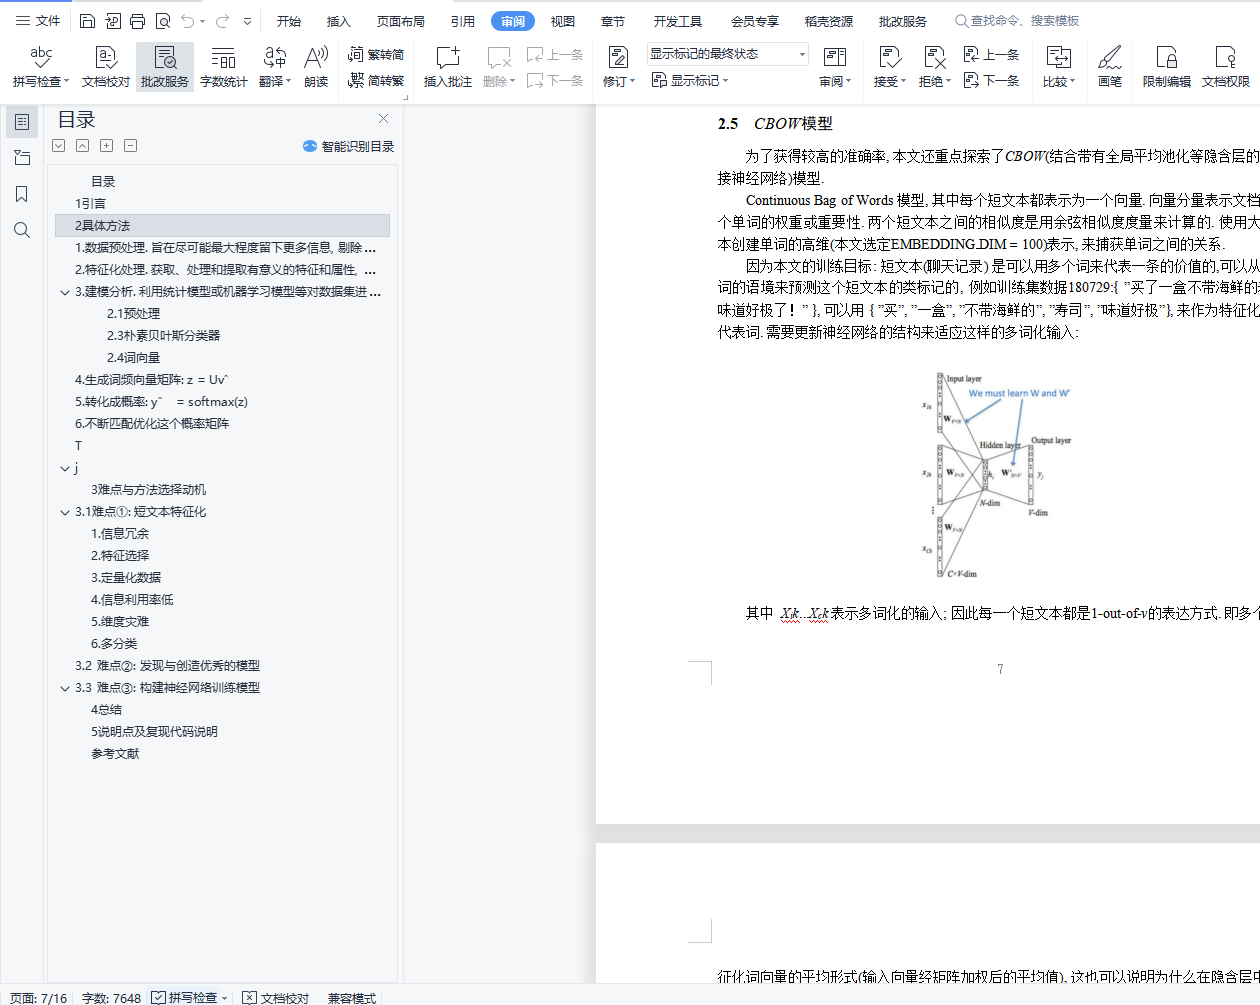Image resolution: width=1260 pixels, height=1005 pixels.
Task: Open the search icon in left sidebar
Action: (x=22, y=230)
